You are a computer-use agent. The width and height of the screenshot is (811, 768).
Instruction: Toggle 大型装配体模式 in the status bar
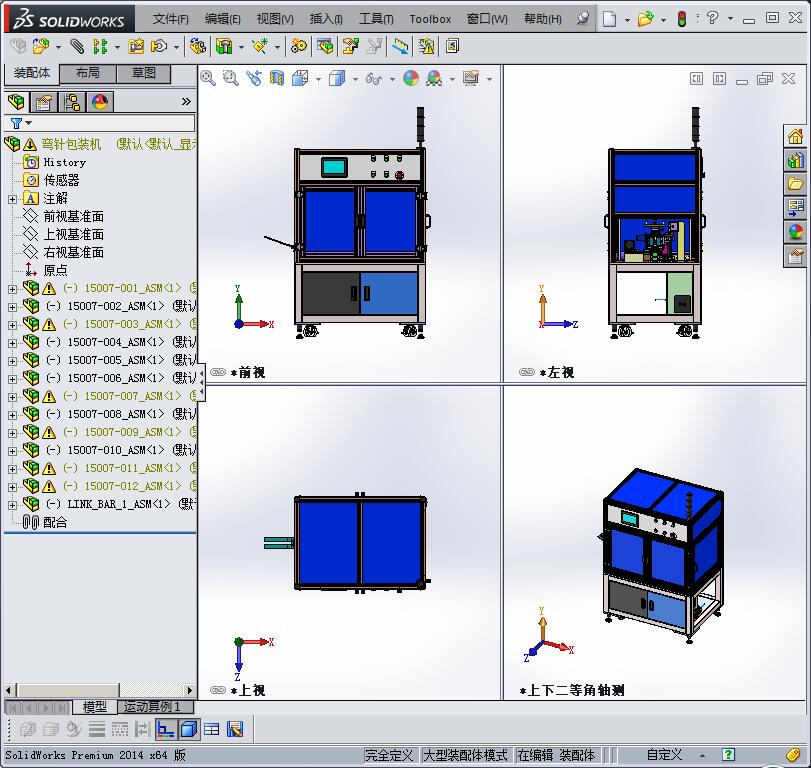[465, 755]
